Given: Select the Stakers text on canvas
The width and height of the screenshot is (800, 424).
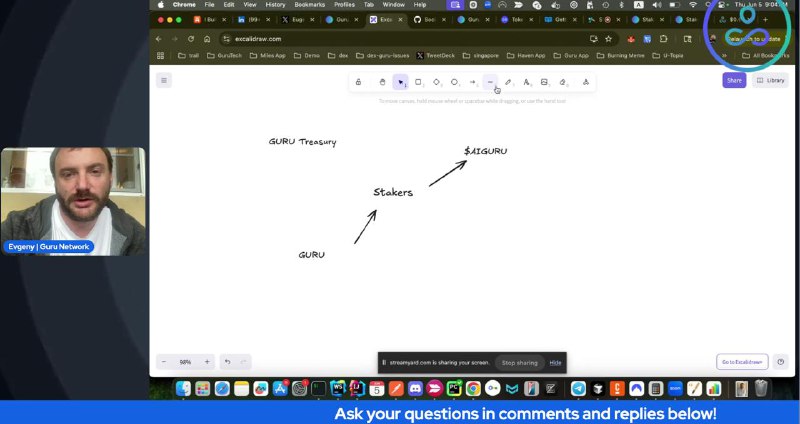Looking at the screenshot, I should click(x=393, y=192).
